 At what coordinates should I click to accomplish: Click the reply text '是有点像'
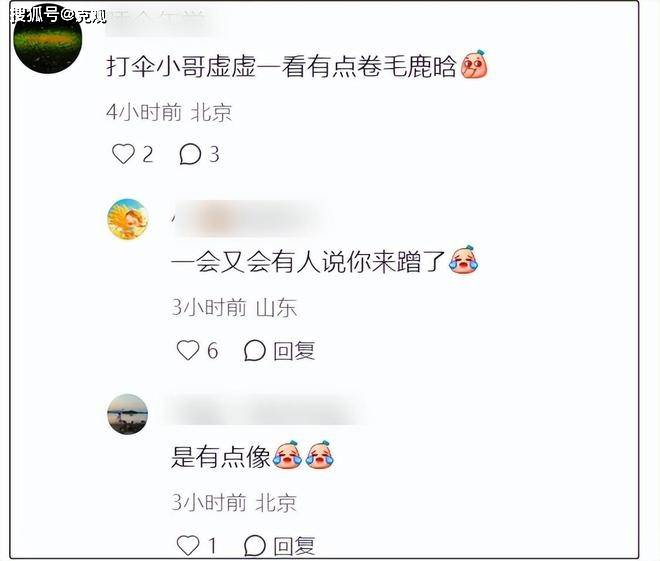point(221,456)
